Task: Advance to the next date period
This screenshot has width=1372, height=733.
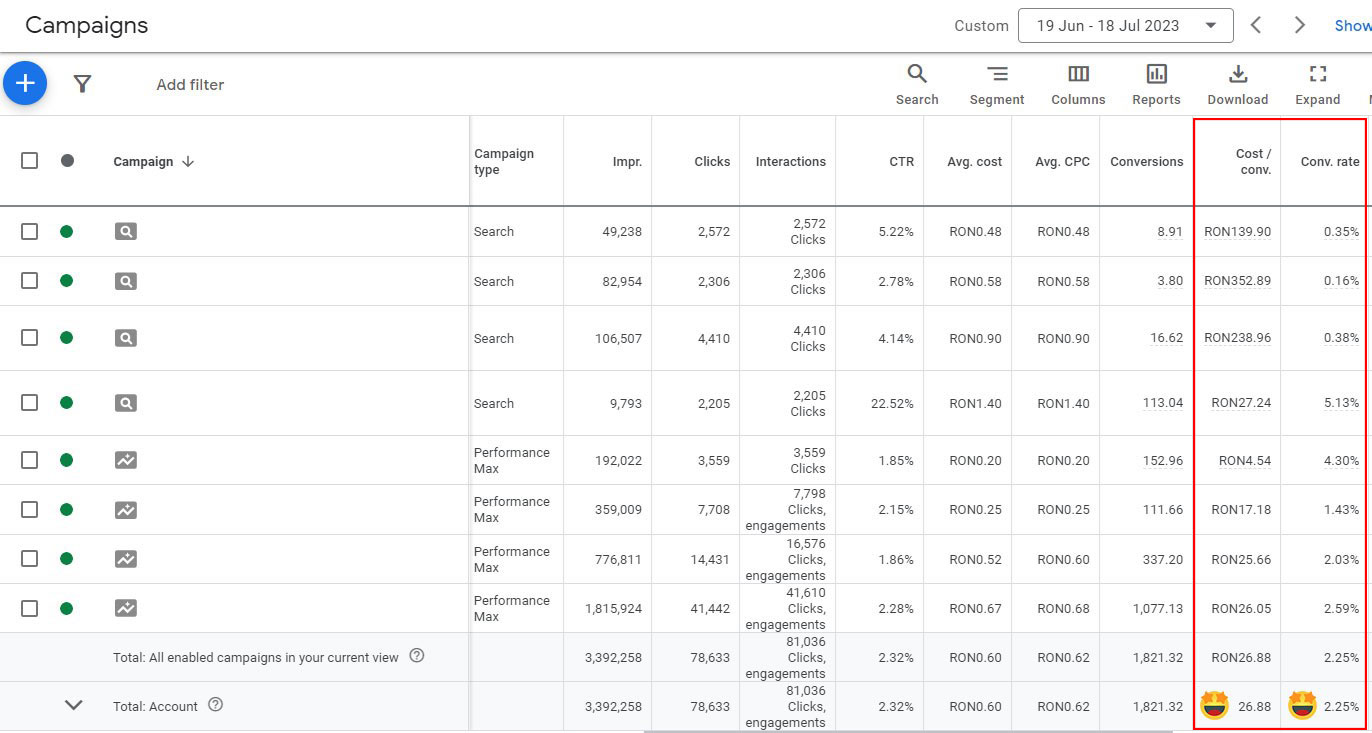Action: point(1299,26)
